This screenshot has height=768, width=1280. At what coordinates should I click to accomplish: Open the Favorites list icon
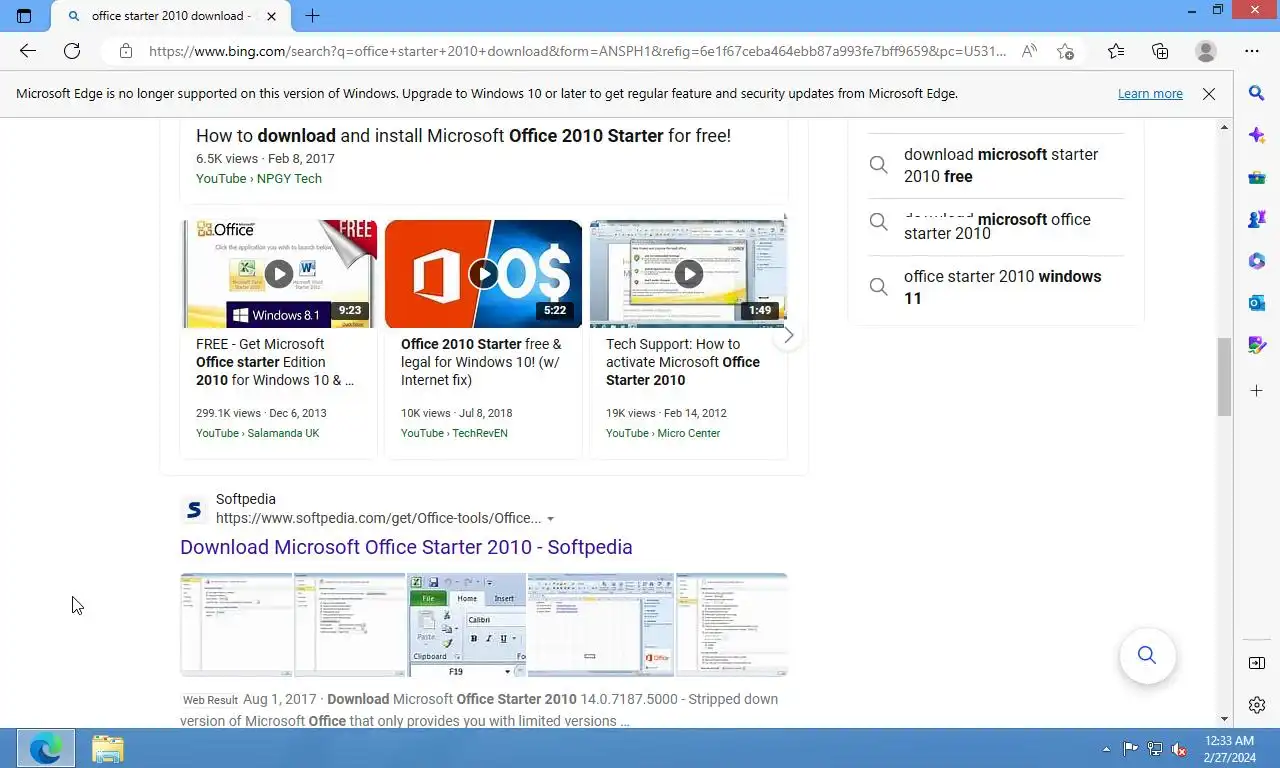pyautogui.click(x=1116, y=51)
